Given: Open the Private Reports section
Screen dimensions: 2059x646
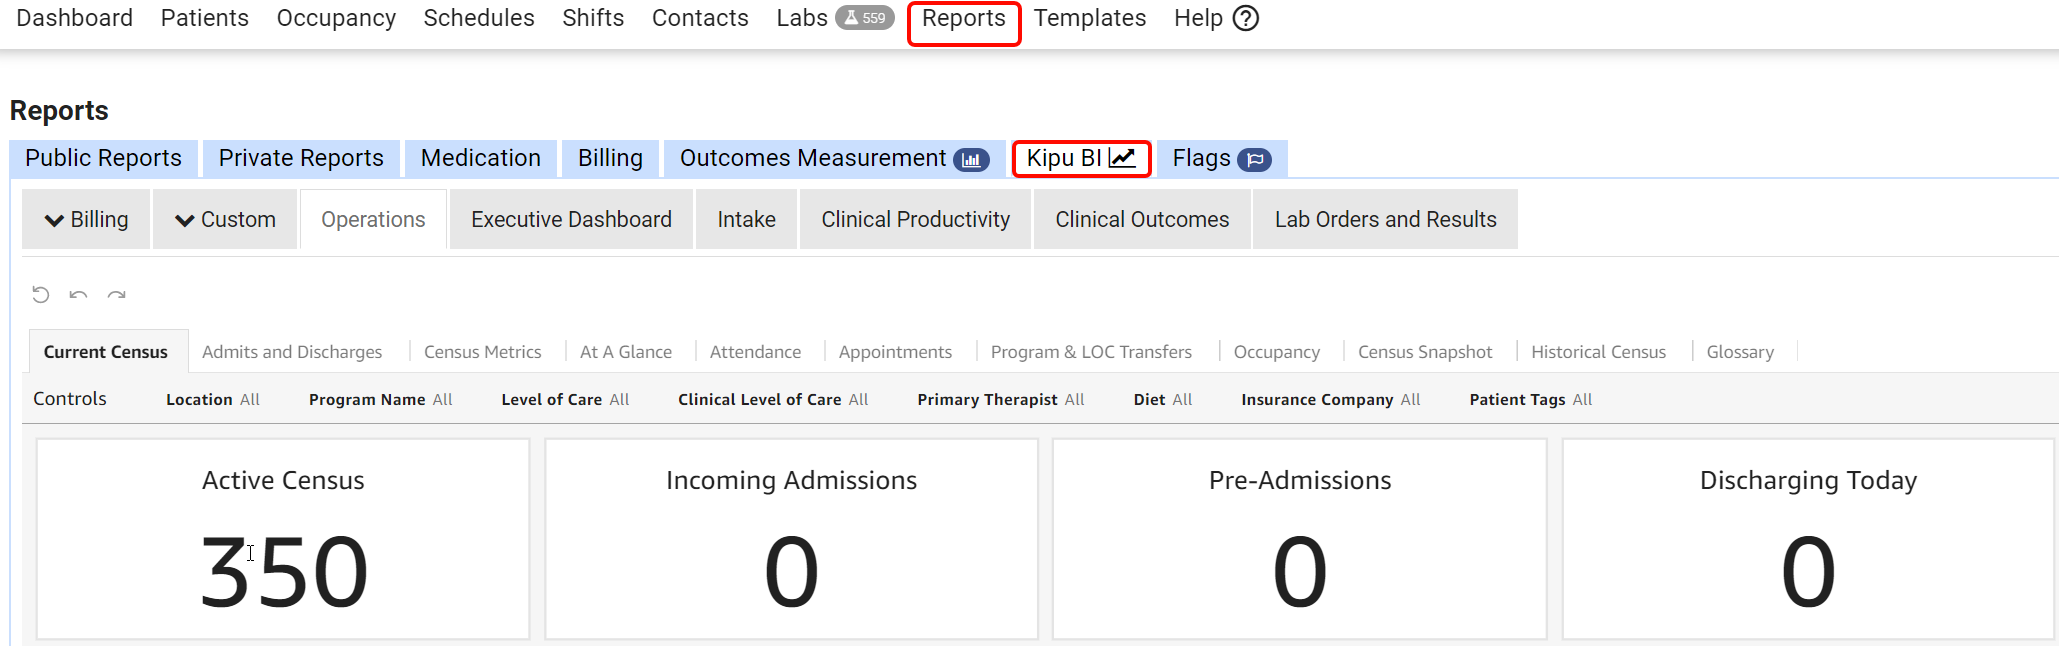Looking at the screenshot, I should [x=301, y=158].
